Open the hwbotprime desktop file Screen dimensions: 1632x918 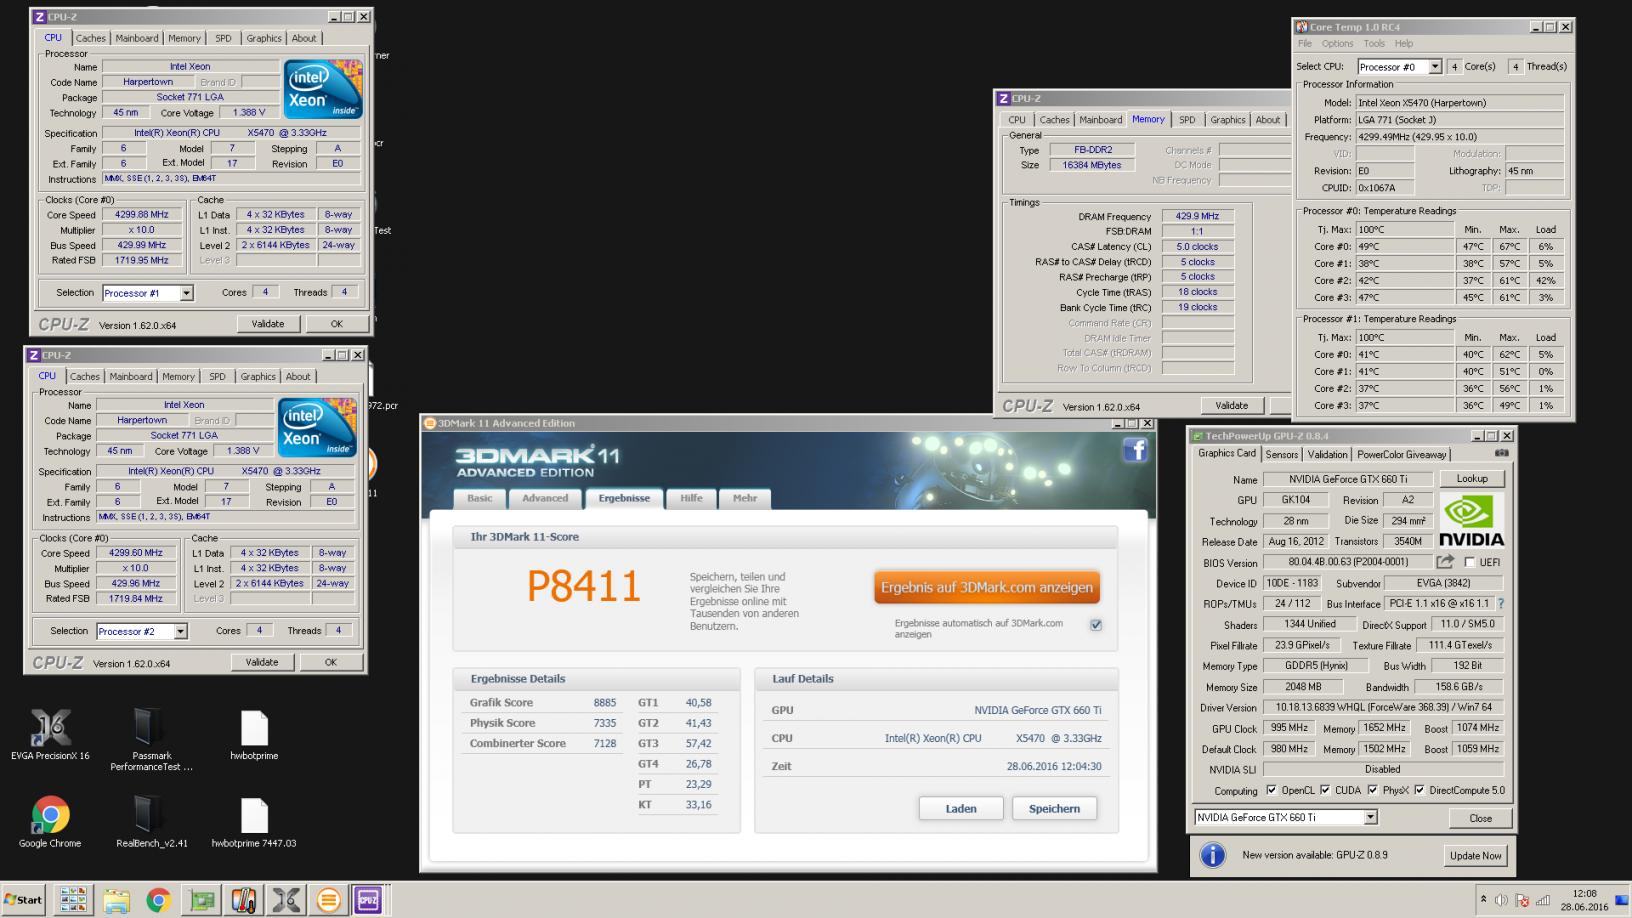tap(254, 736)
